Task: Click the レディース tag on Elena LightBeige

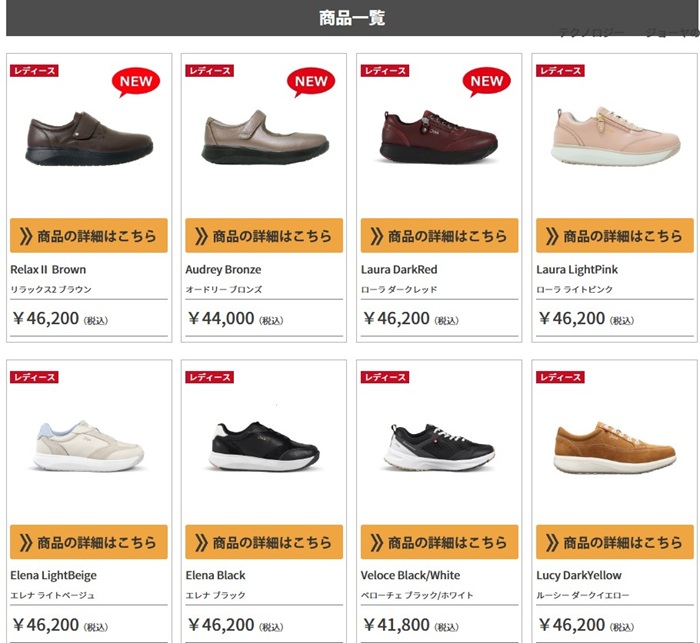Action: point(34,377)
